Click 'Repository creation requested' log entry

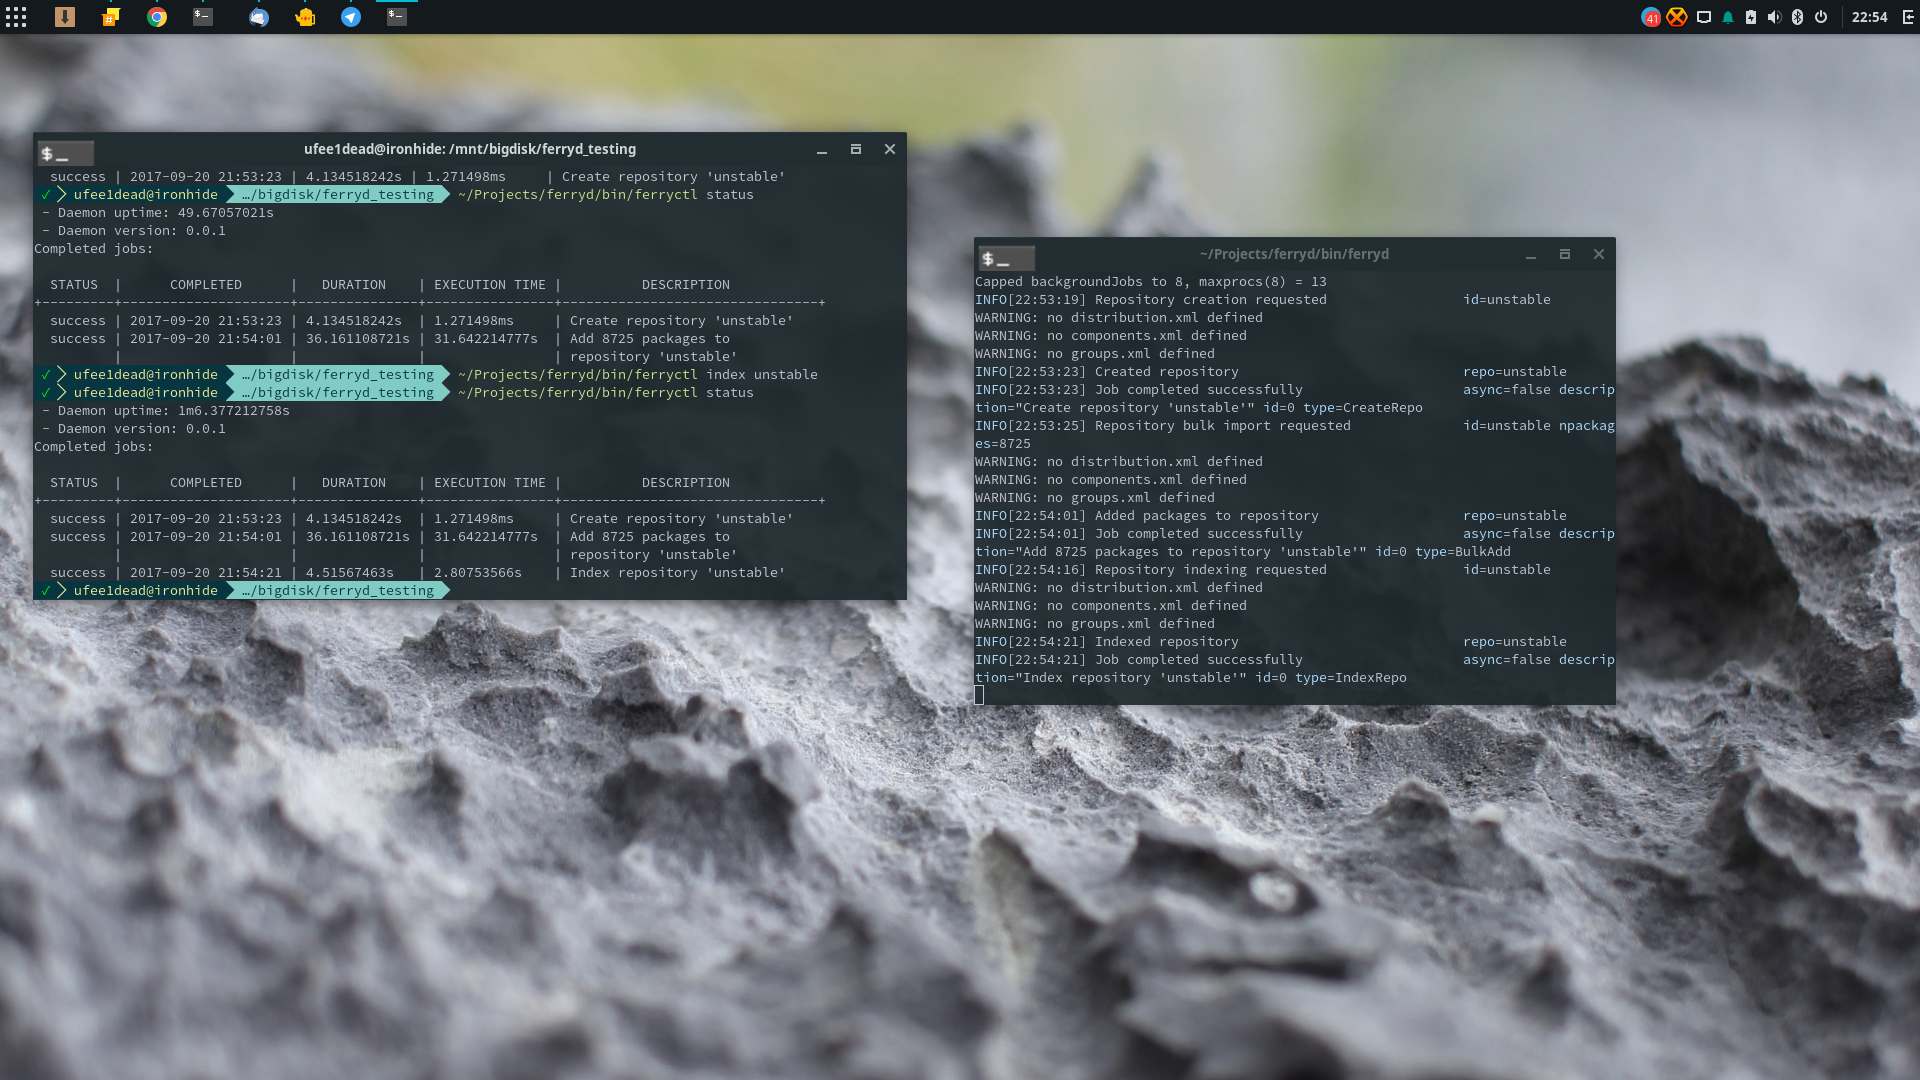(x=1211, y=300)
